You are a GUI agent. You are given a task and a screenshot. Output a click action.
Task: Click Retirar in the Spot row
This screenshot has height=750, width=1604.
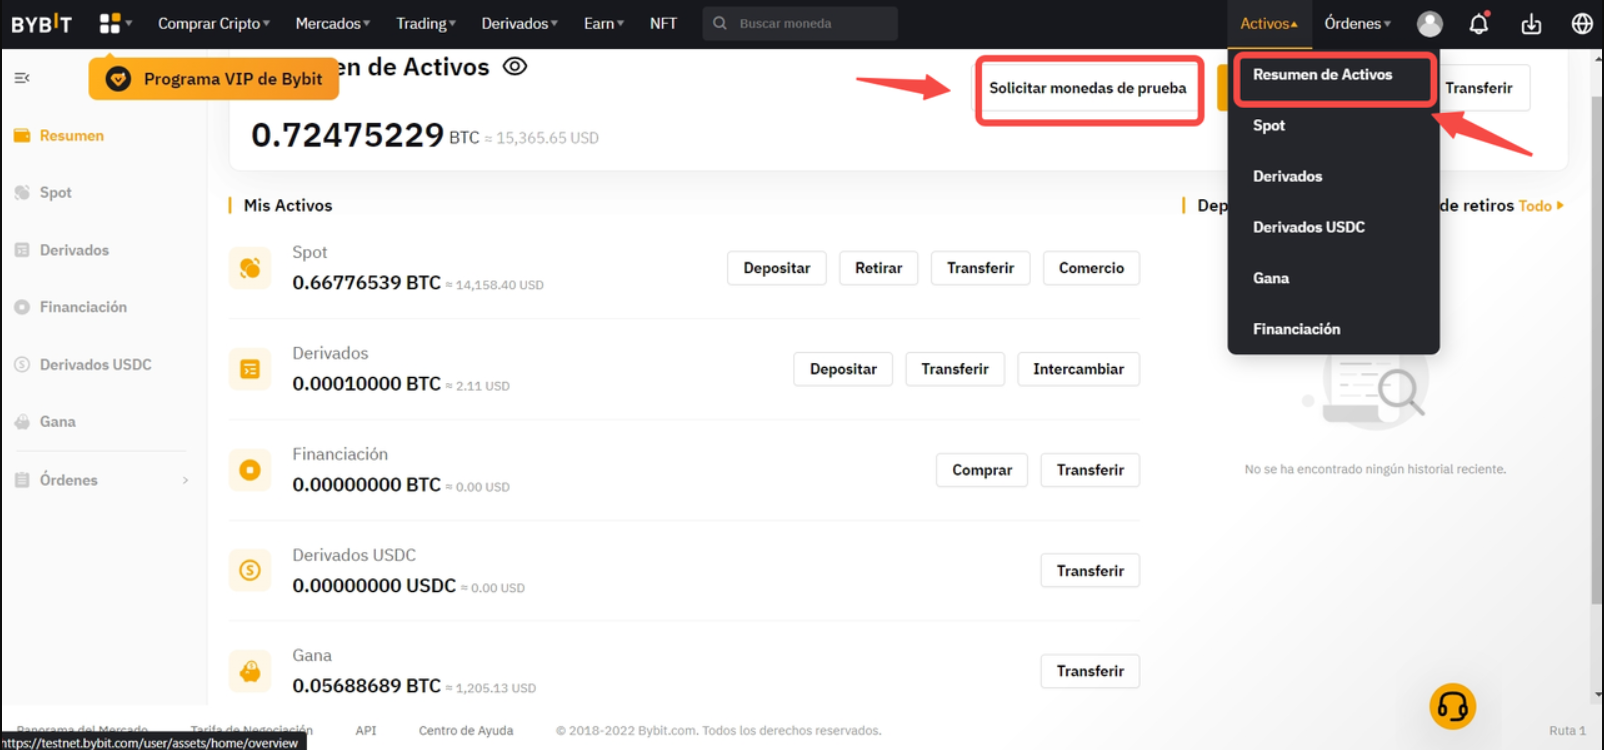point(878,268)
